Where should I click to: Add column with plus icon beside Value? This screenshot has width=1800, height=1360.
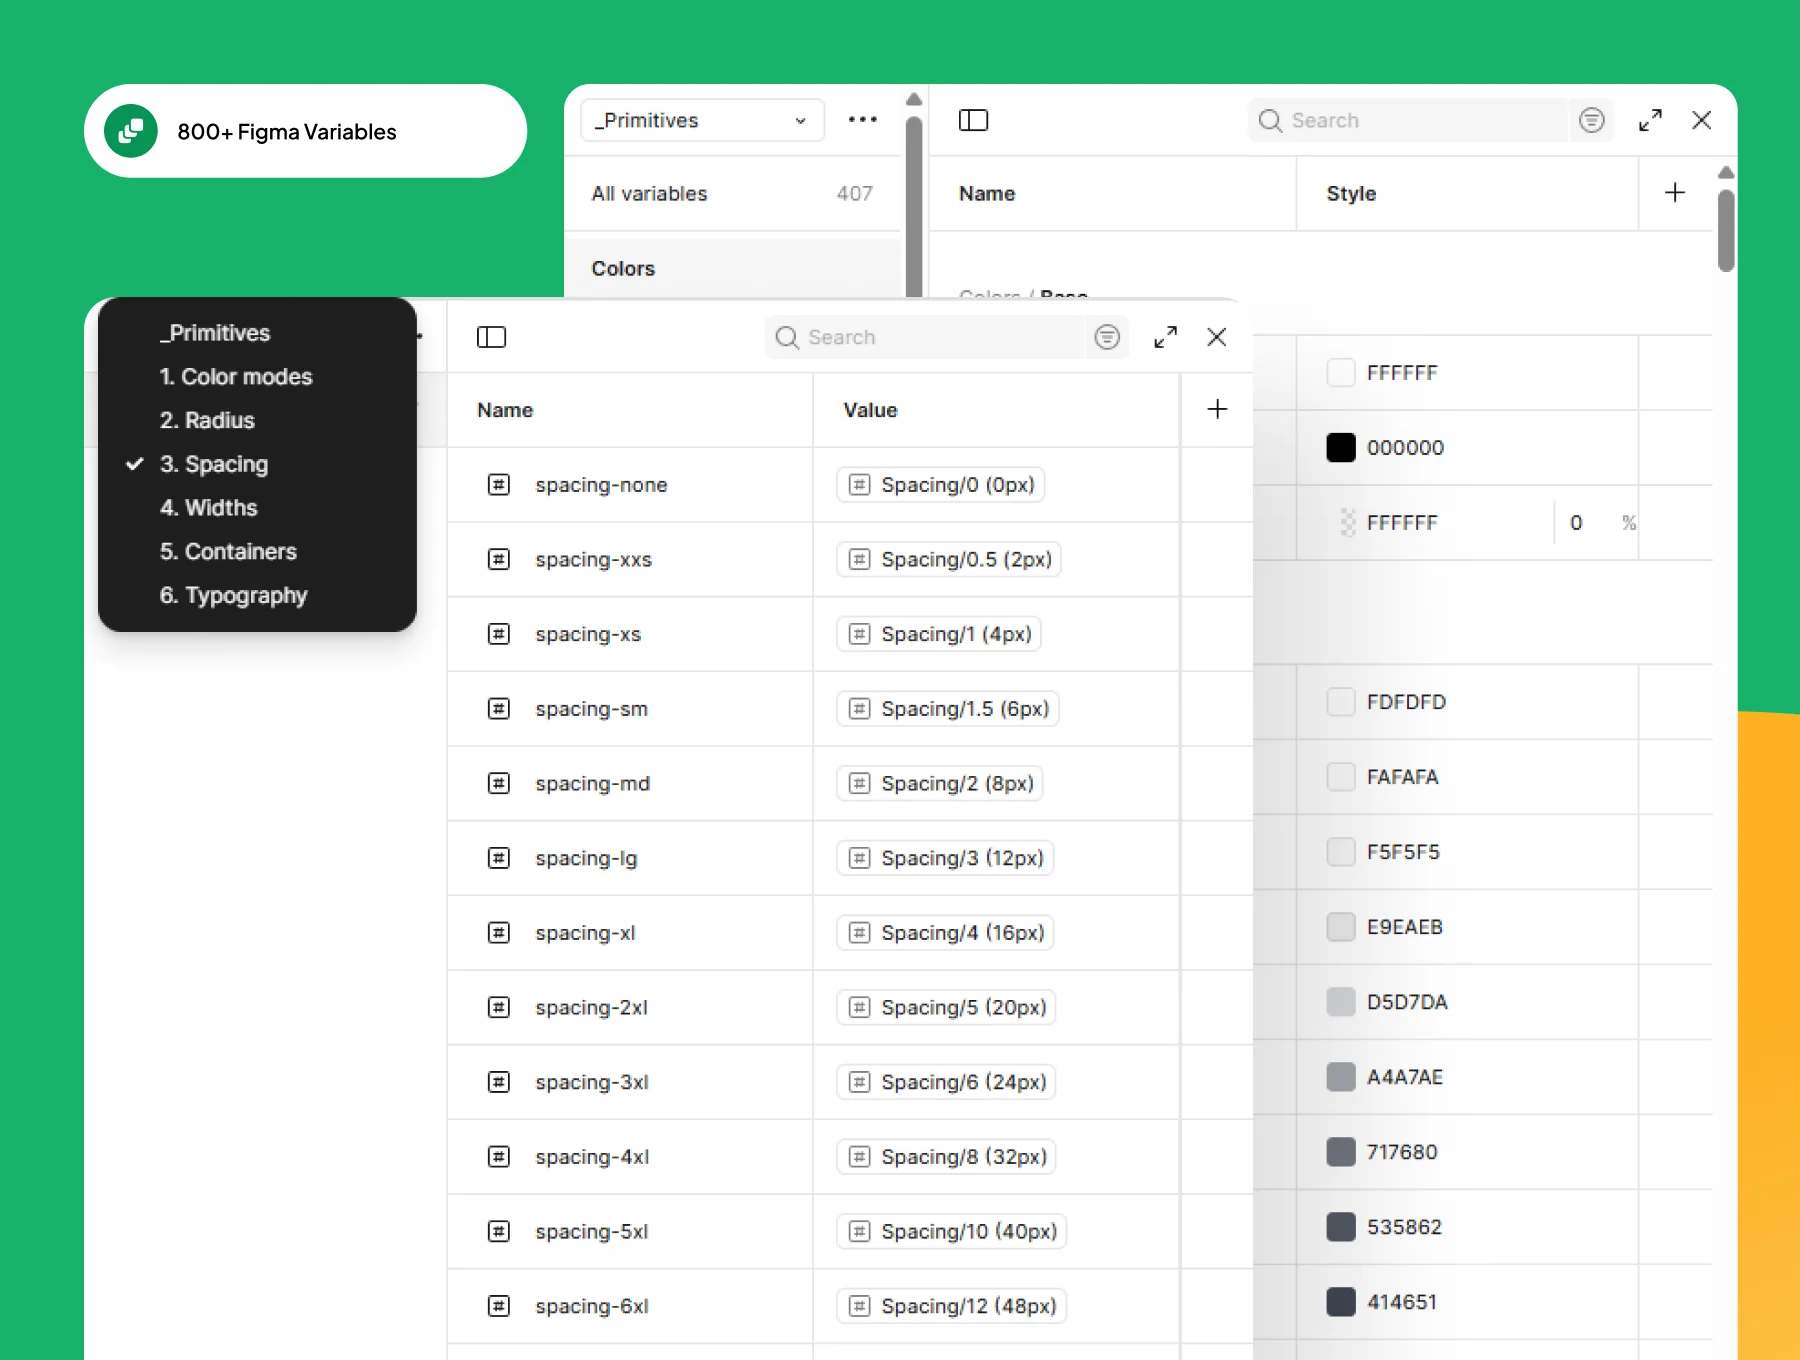[x=1217, y=409]
